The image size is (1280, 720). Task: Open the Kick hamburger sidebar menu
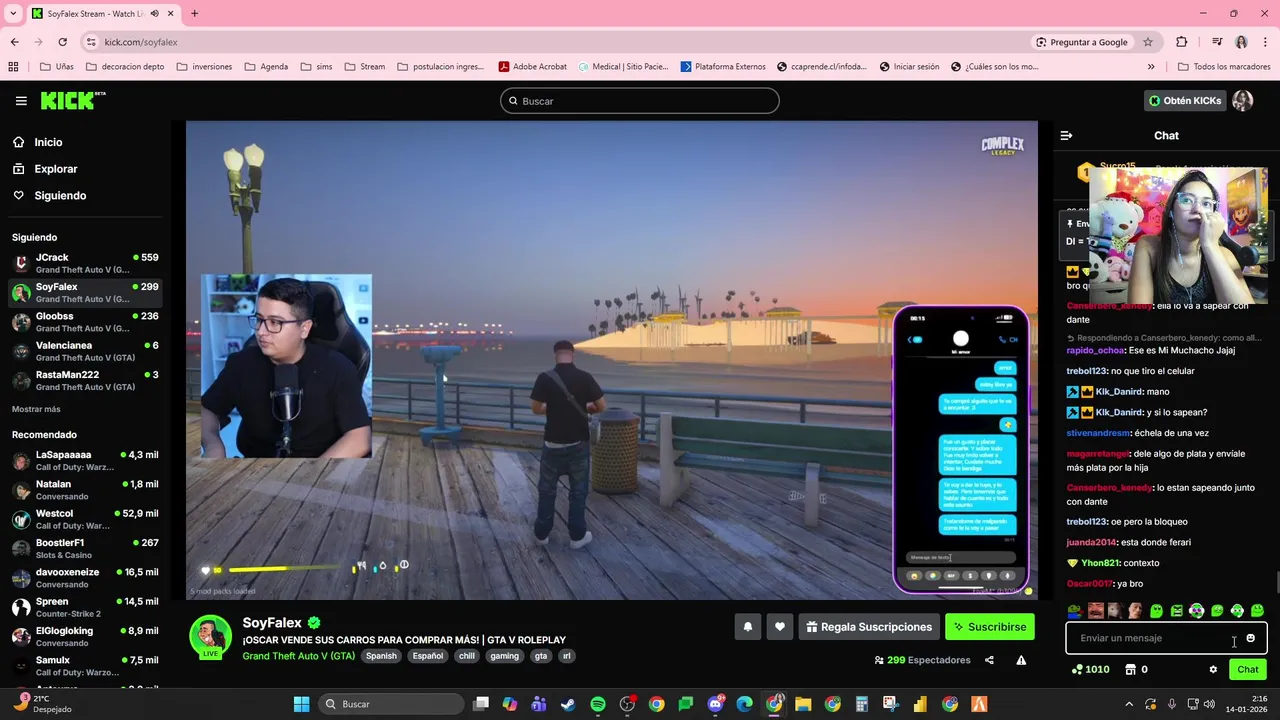point(21,101)
